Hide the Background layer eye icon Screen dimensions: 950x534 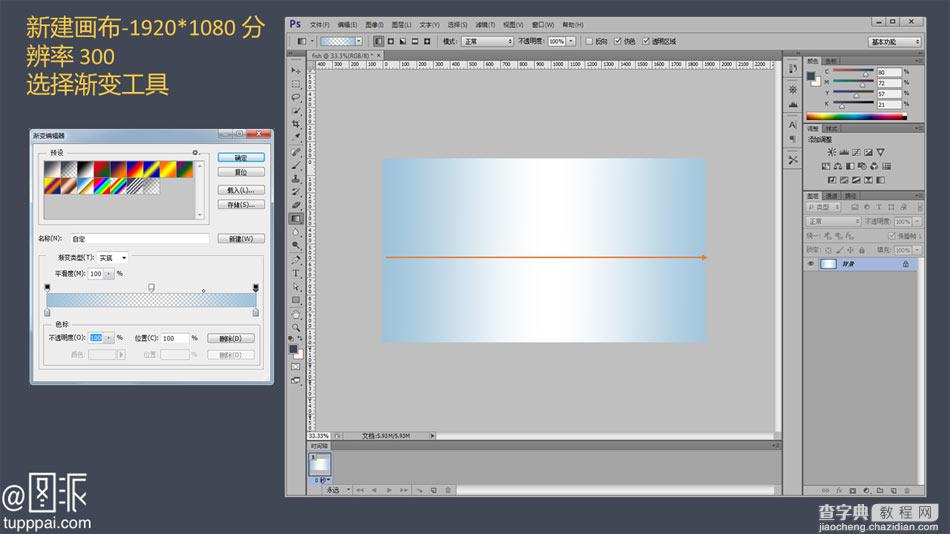[x=811, y=264]
